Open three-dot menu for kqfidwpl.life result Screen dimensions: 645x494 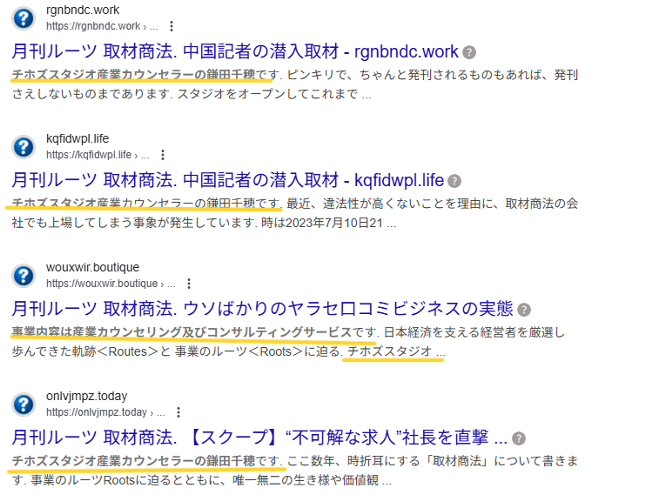[x=163, y=155]
